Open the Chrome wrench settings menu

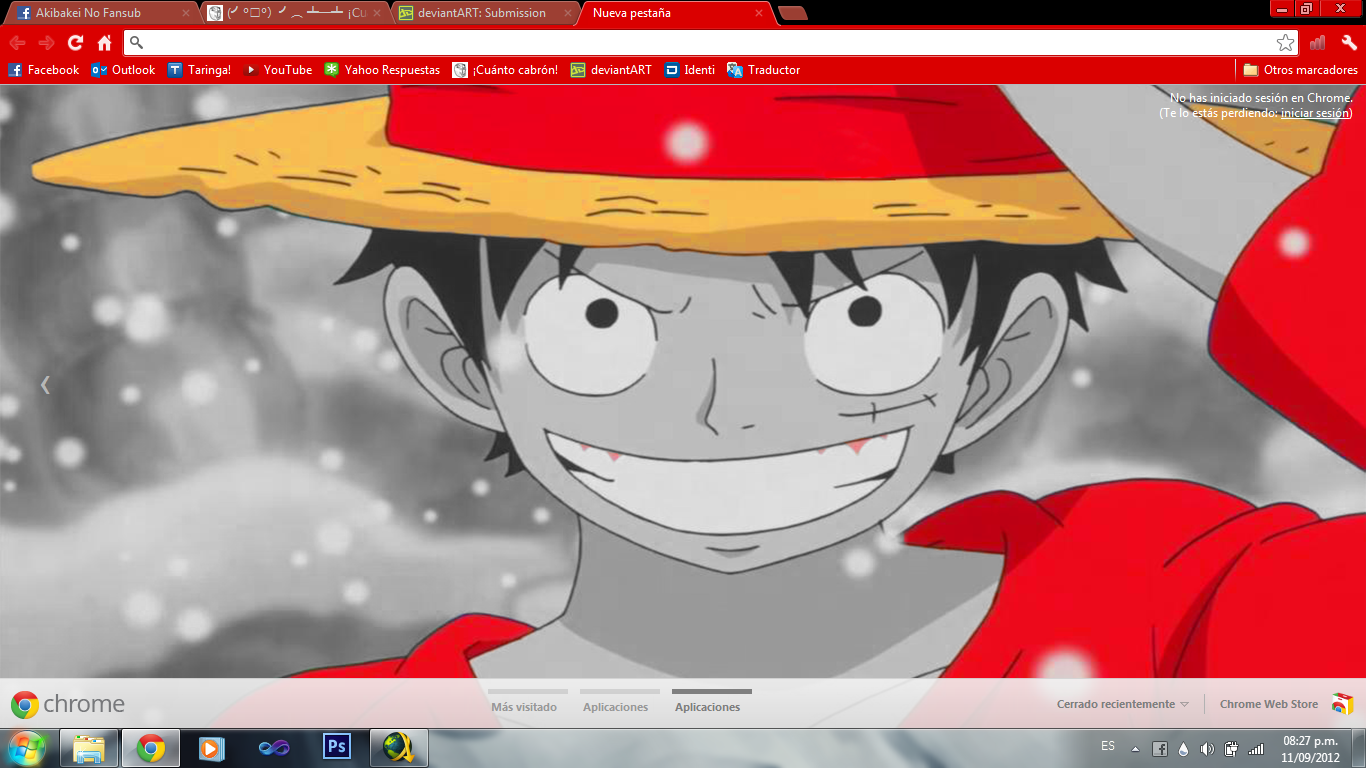click(x=1349, y=43)
